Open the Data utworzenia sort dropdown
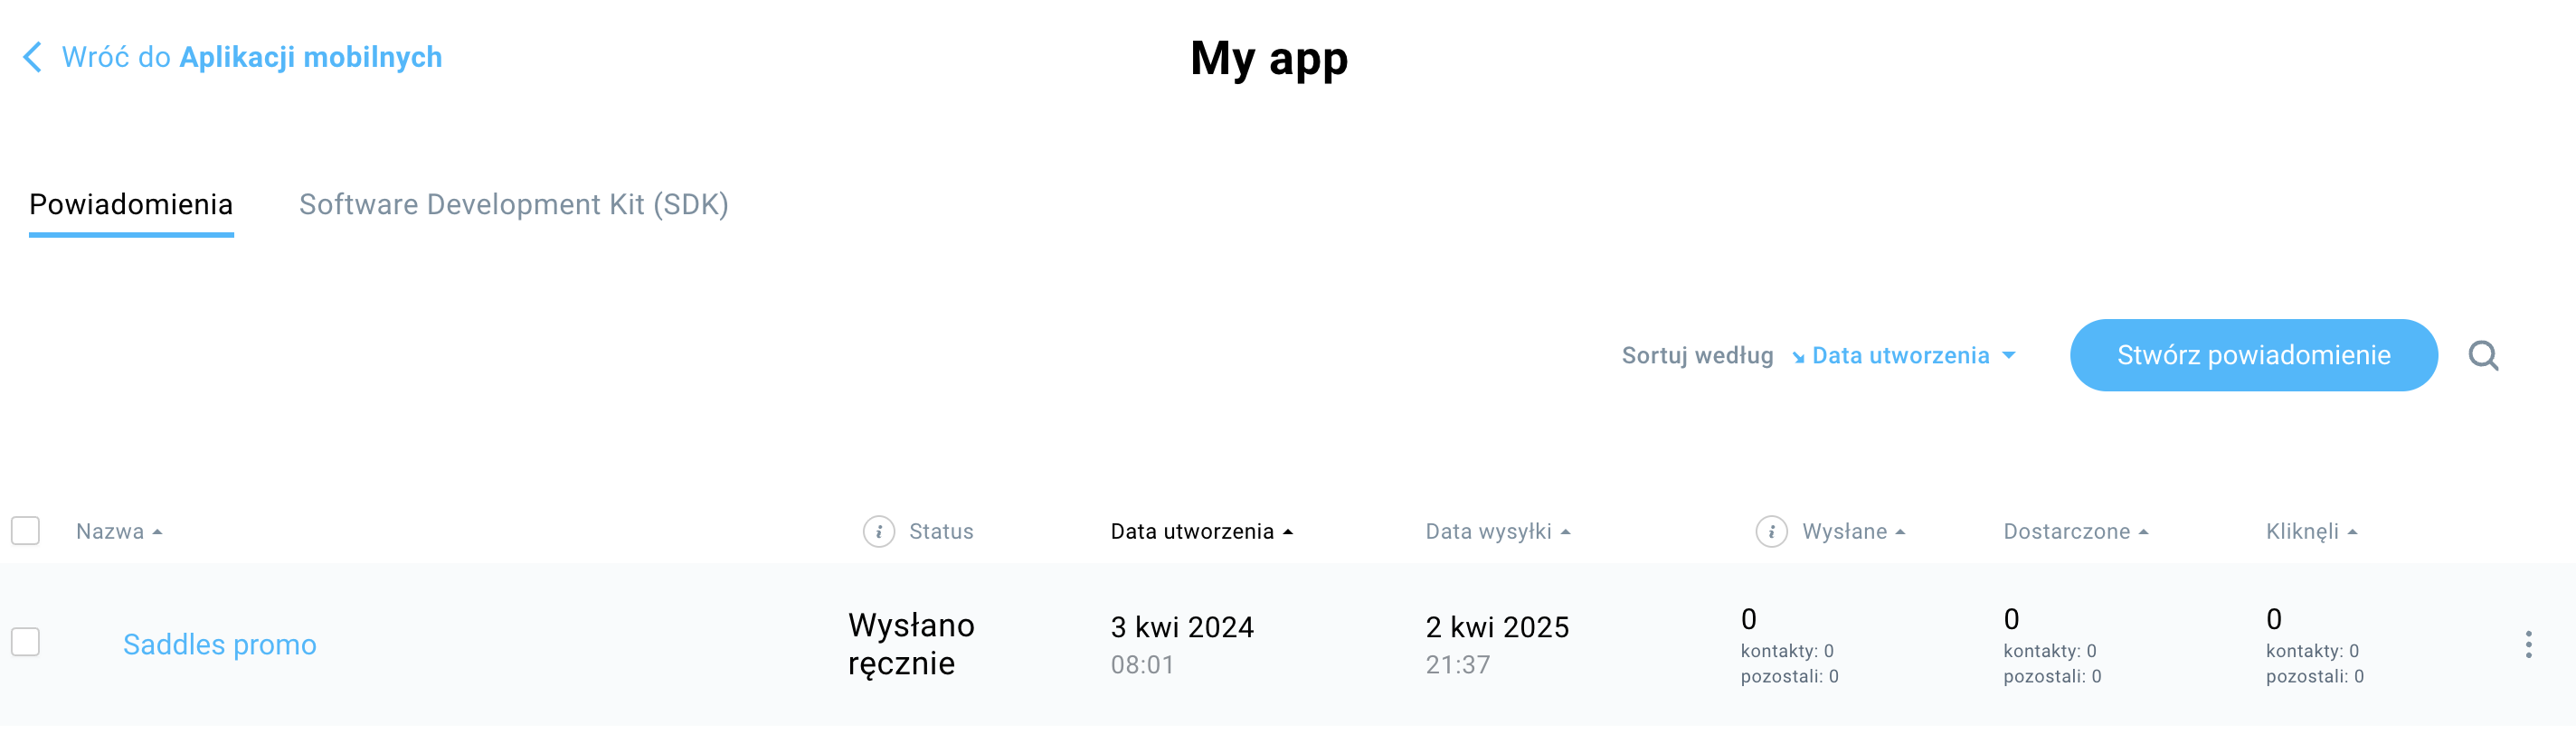Image resolution: width=2576 pixels, height=743 pixels. (x=1912, y=355)
